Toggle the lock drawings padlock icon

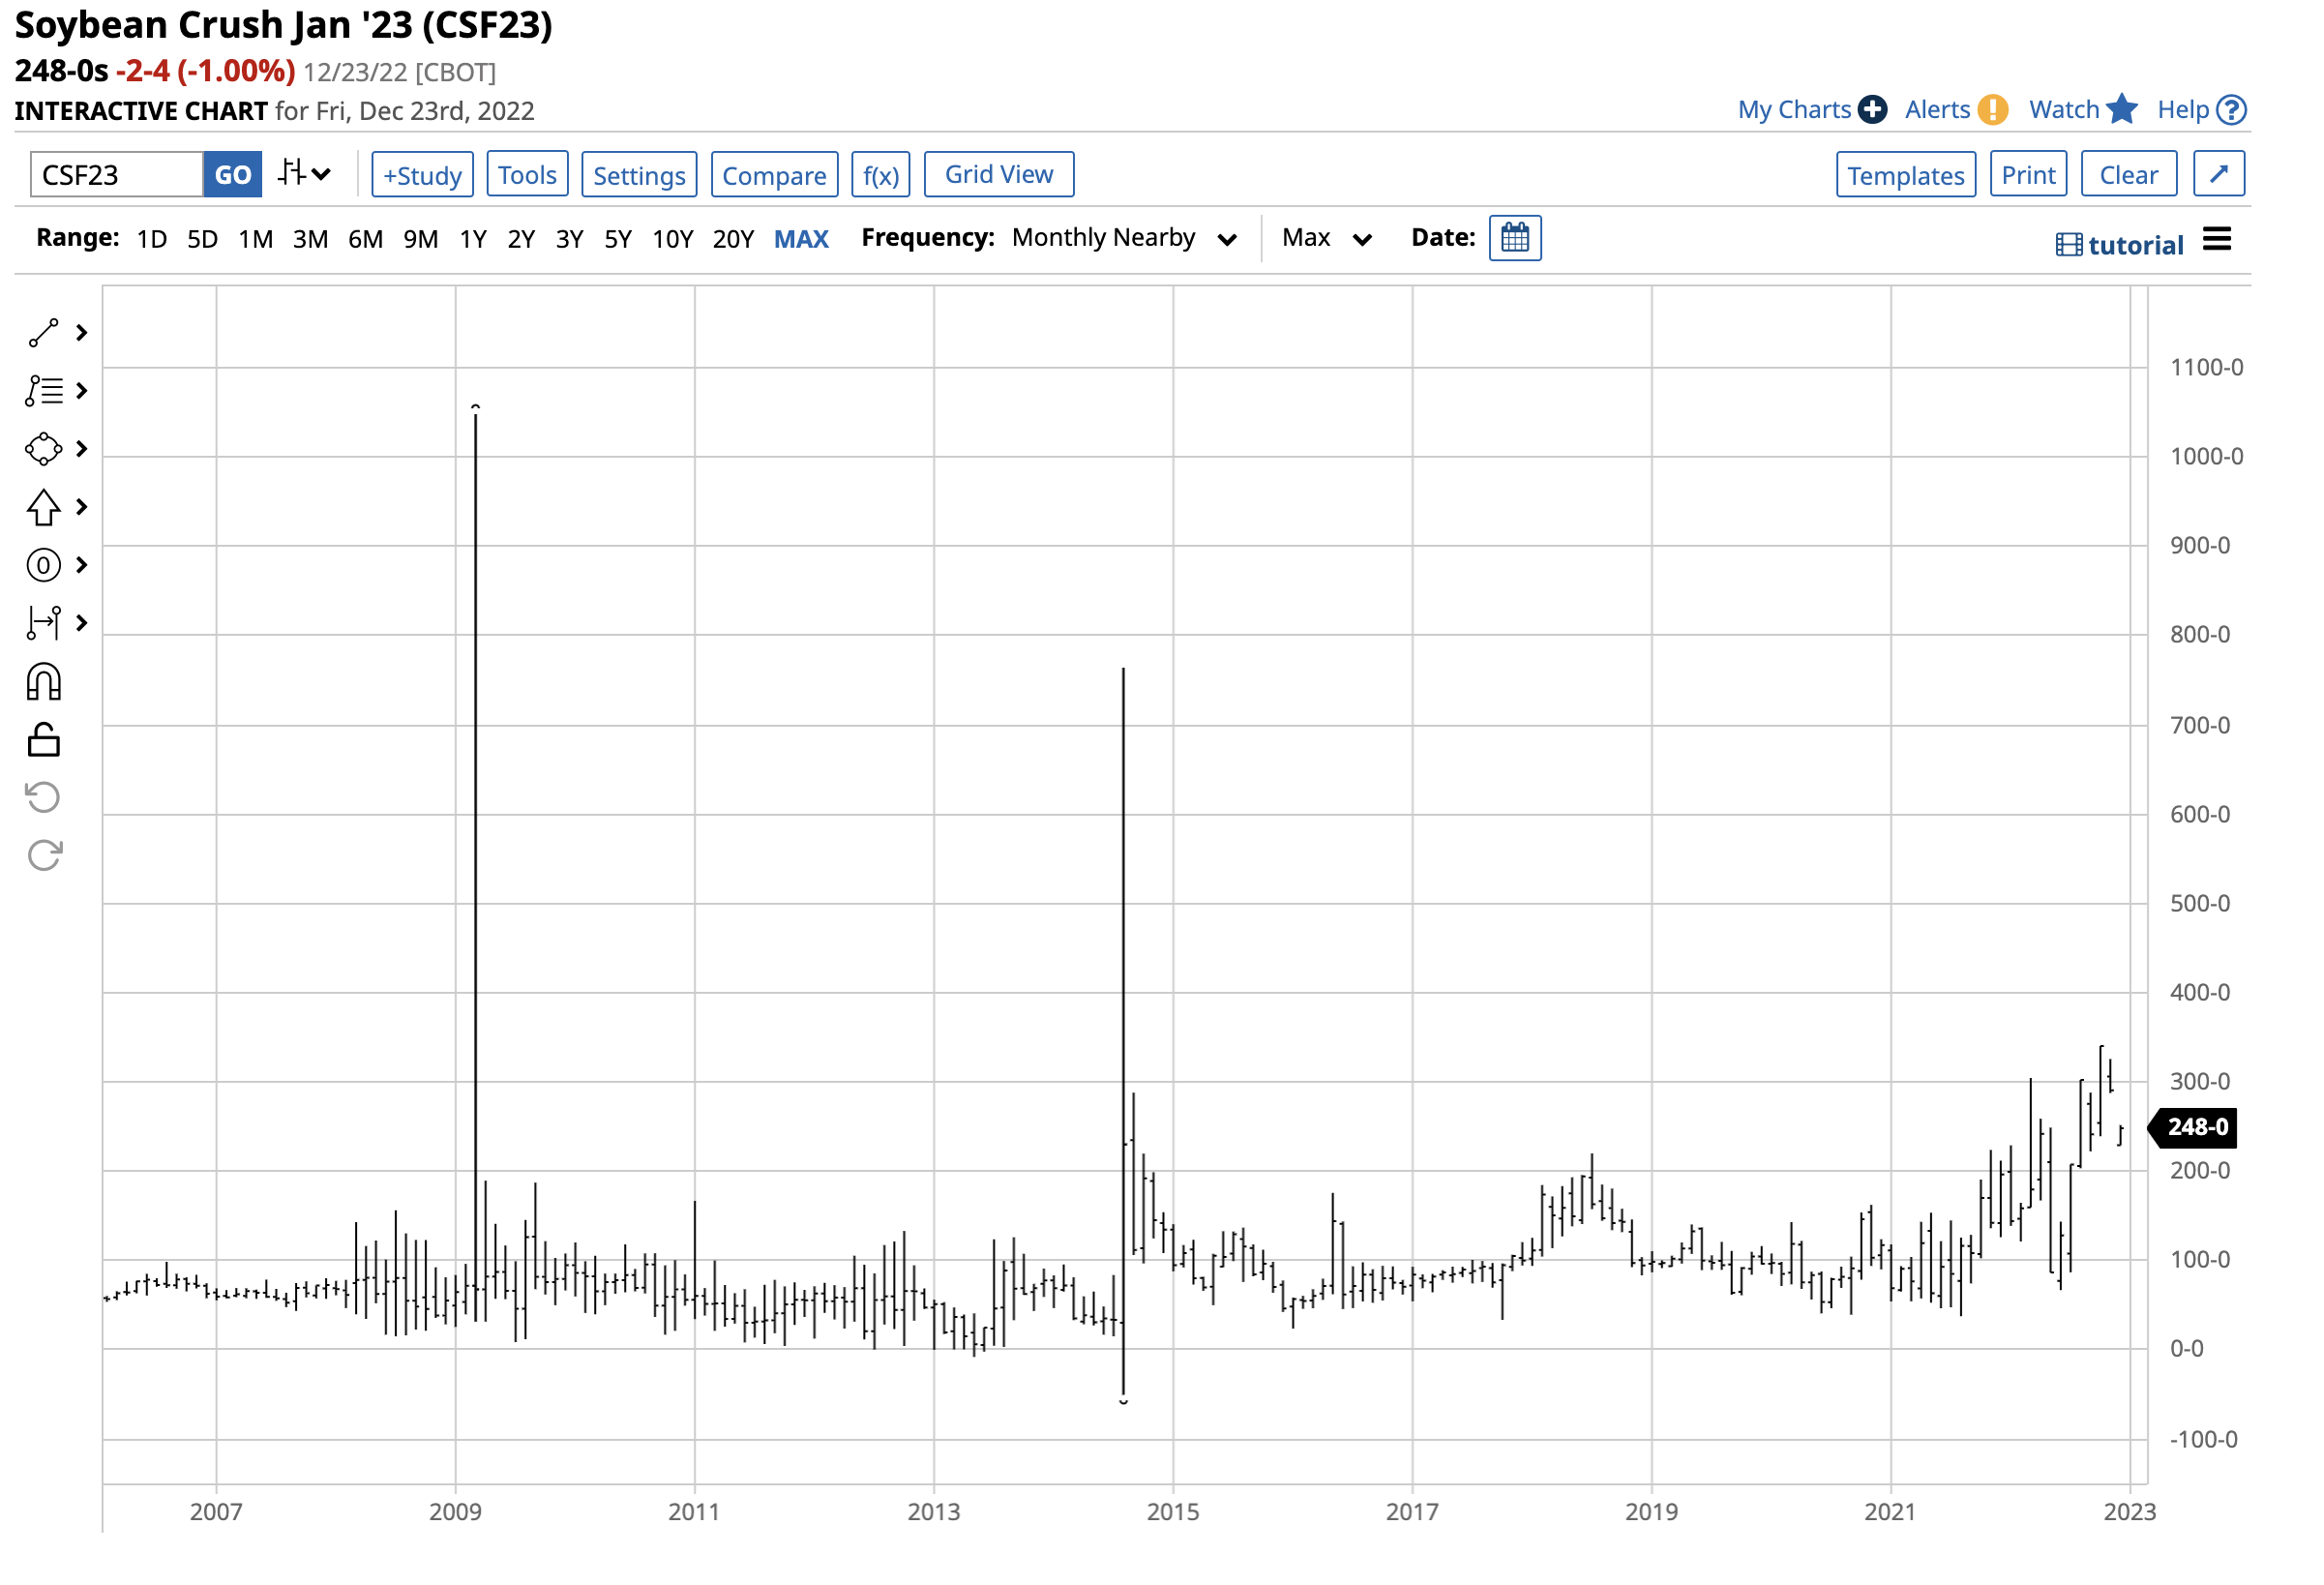(43, 740)
